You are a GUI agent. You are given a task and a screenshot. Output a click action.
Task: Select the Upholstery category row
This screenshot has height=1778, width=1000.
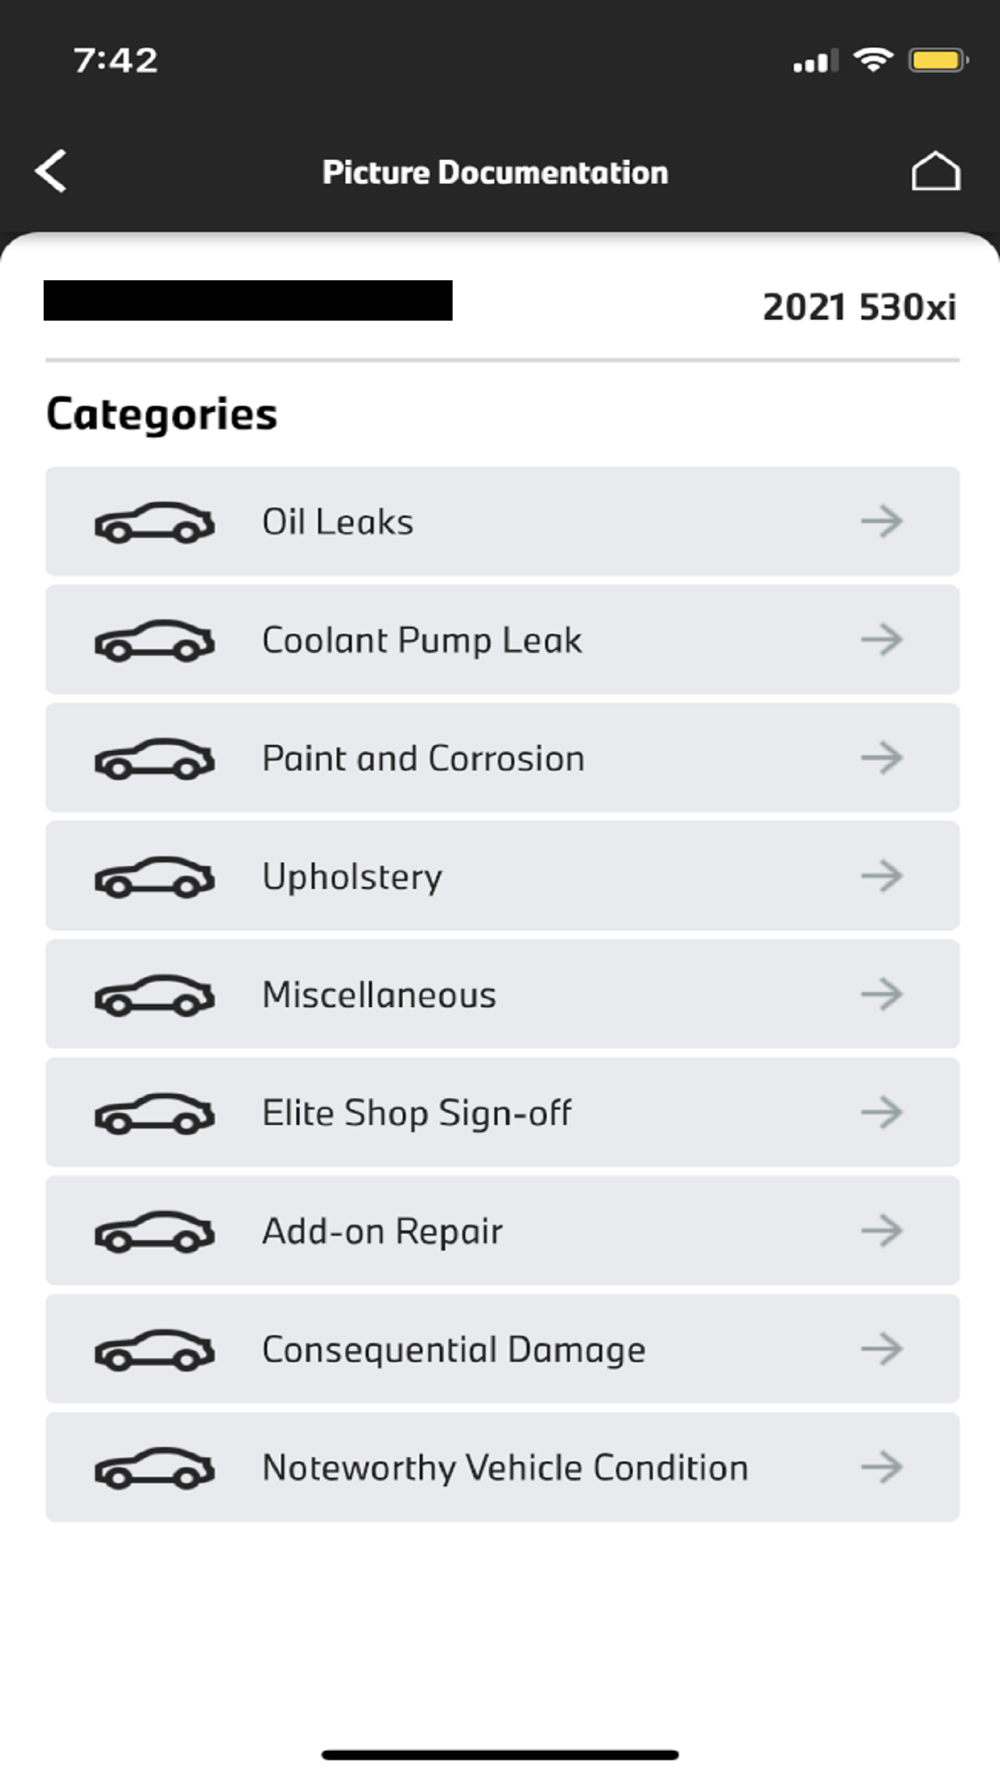(x=502, y=876)
